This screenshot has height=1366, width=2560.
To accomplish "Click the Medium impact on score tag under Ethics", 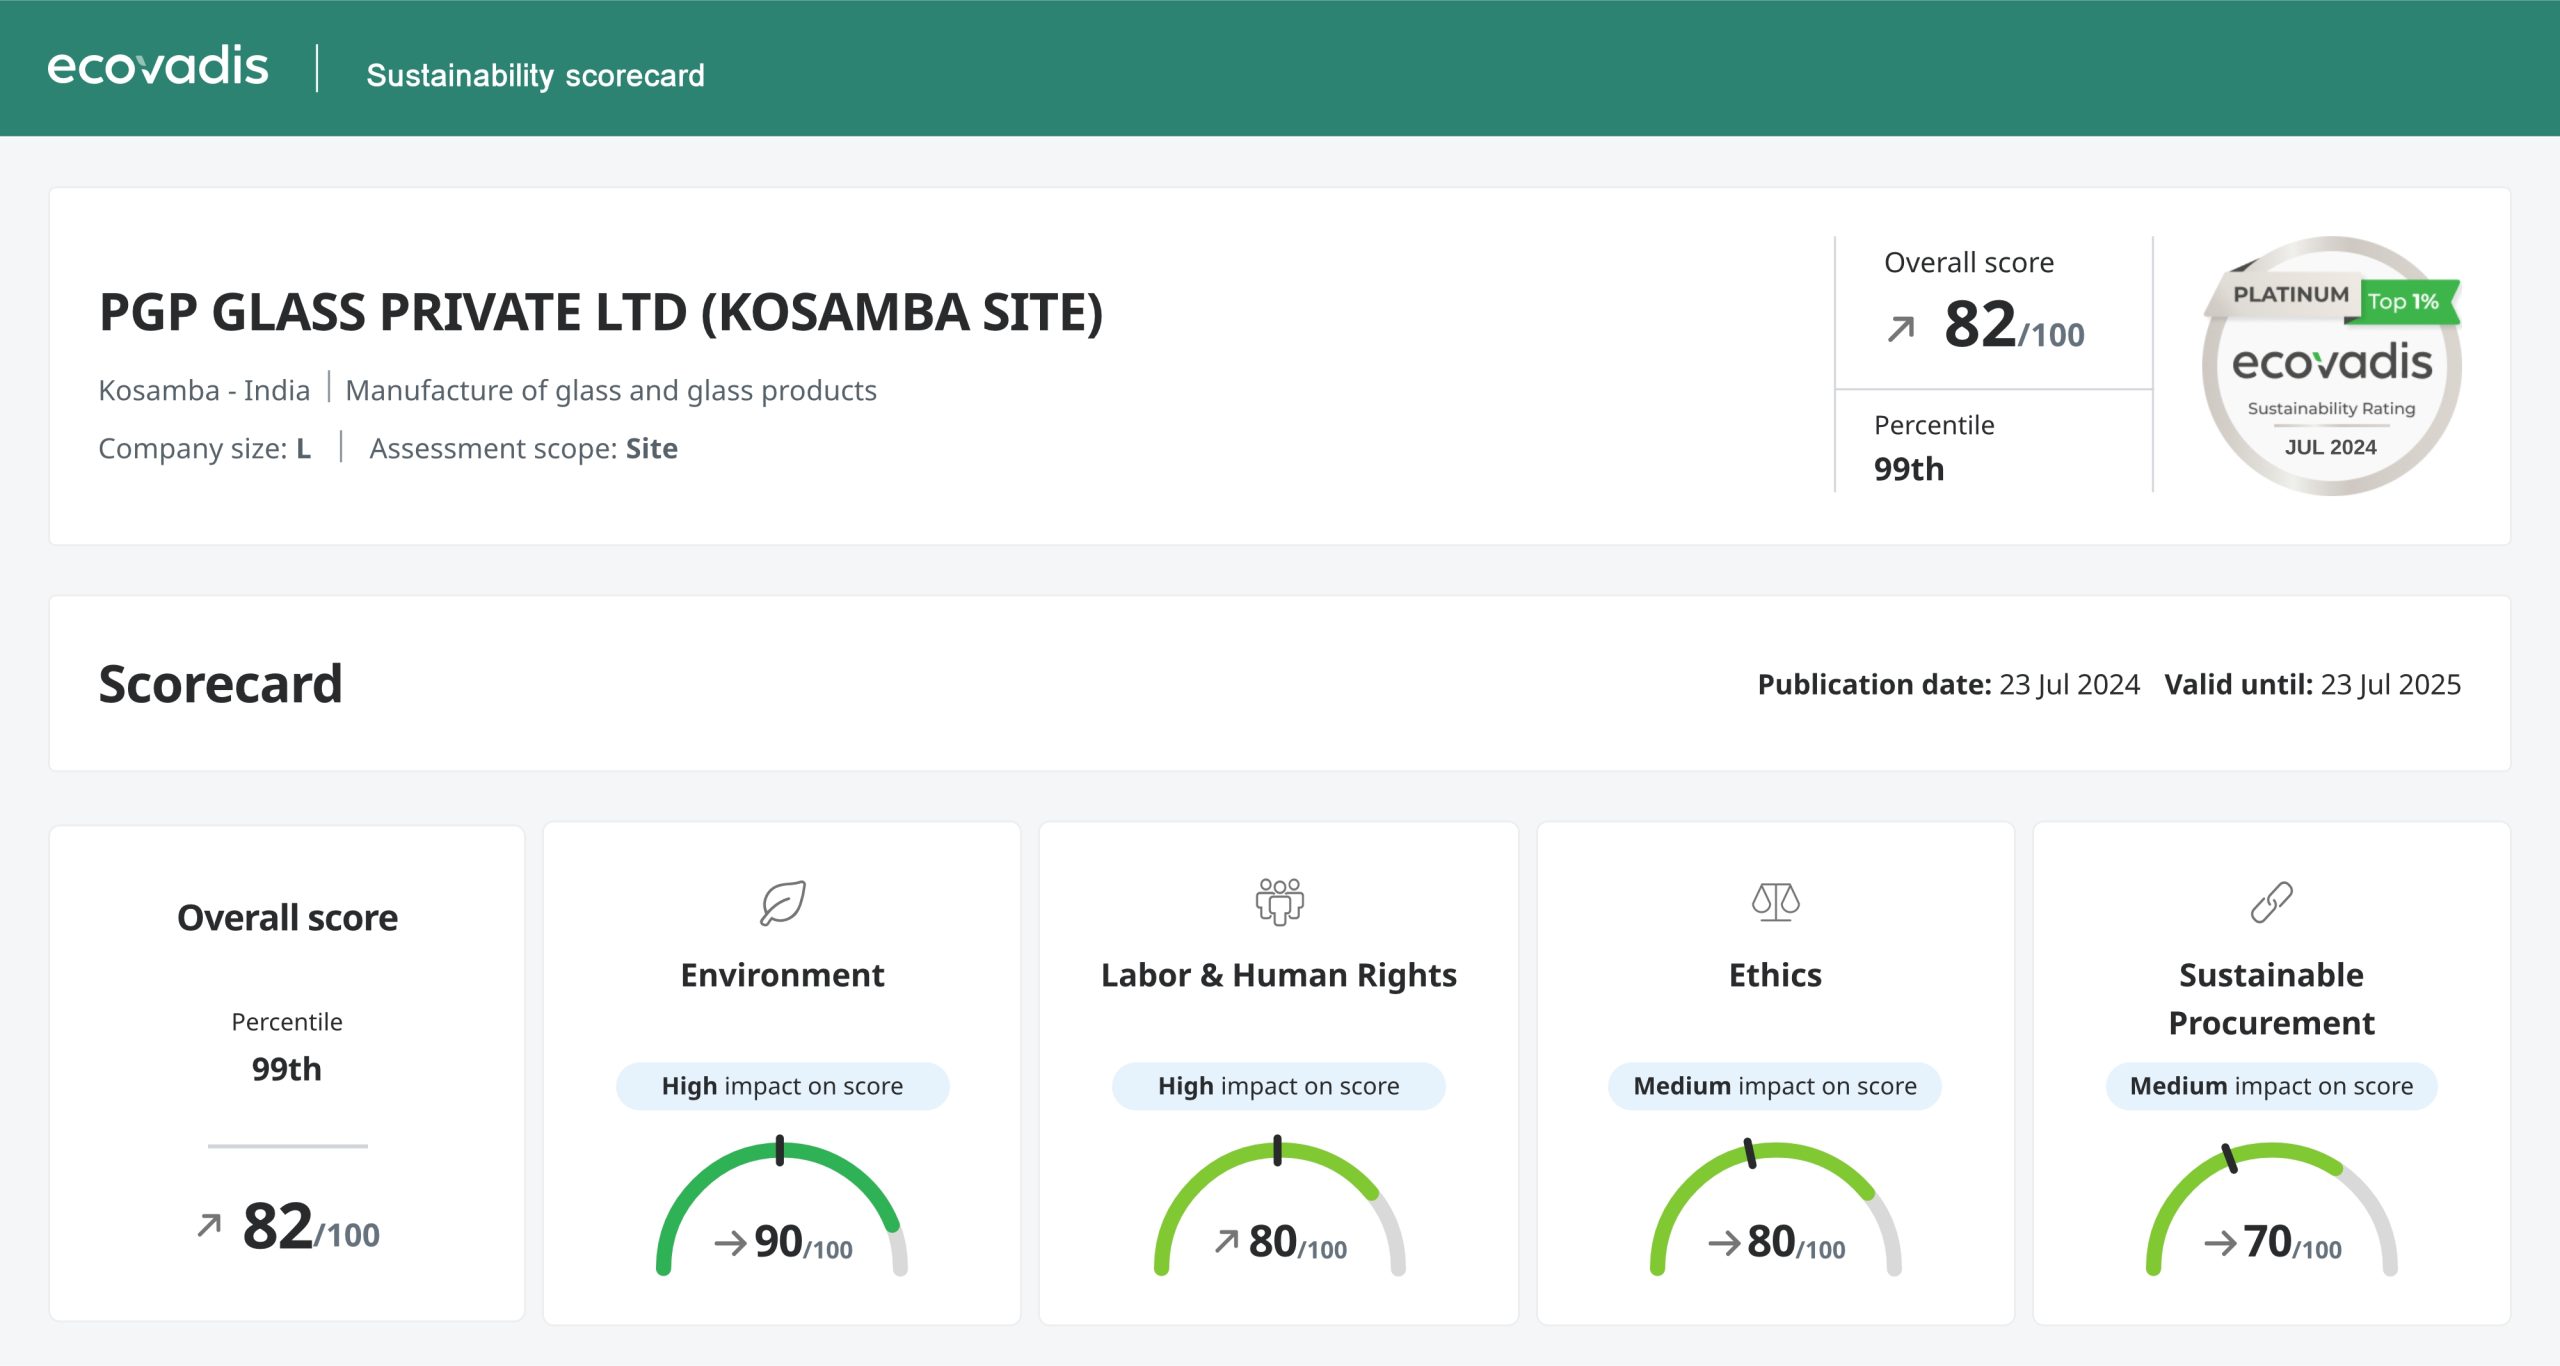I will tap(1775, 1086).
